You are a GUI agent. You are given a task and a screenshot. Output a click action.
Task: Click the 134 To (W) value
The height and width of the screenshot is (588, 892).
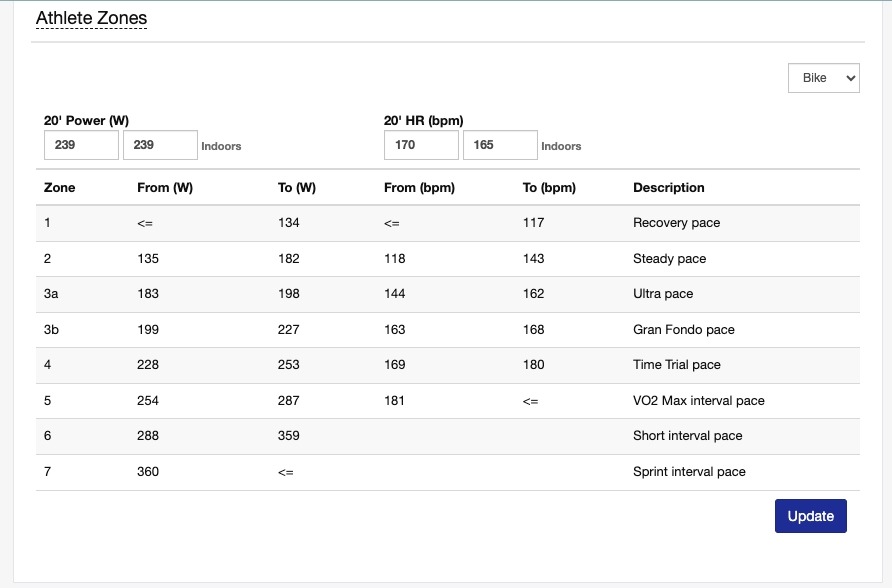288,223
